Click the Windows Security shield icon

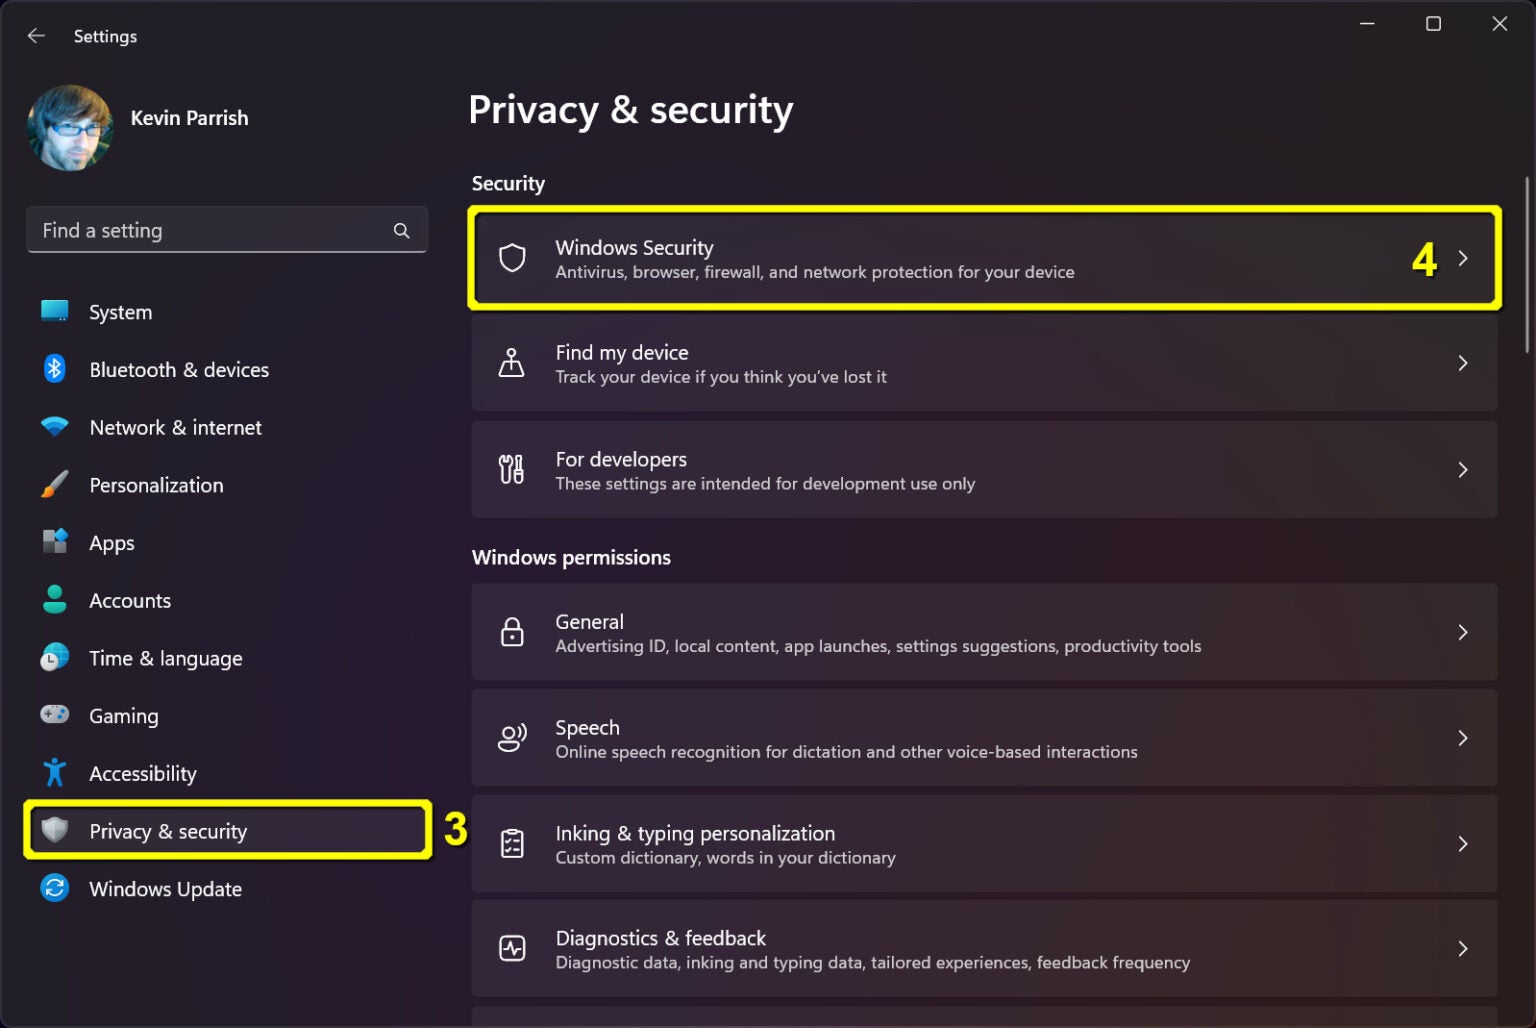click(512, 258)
